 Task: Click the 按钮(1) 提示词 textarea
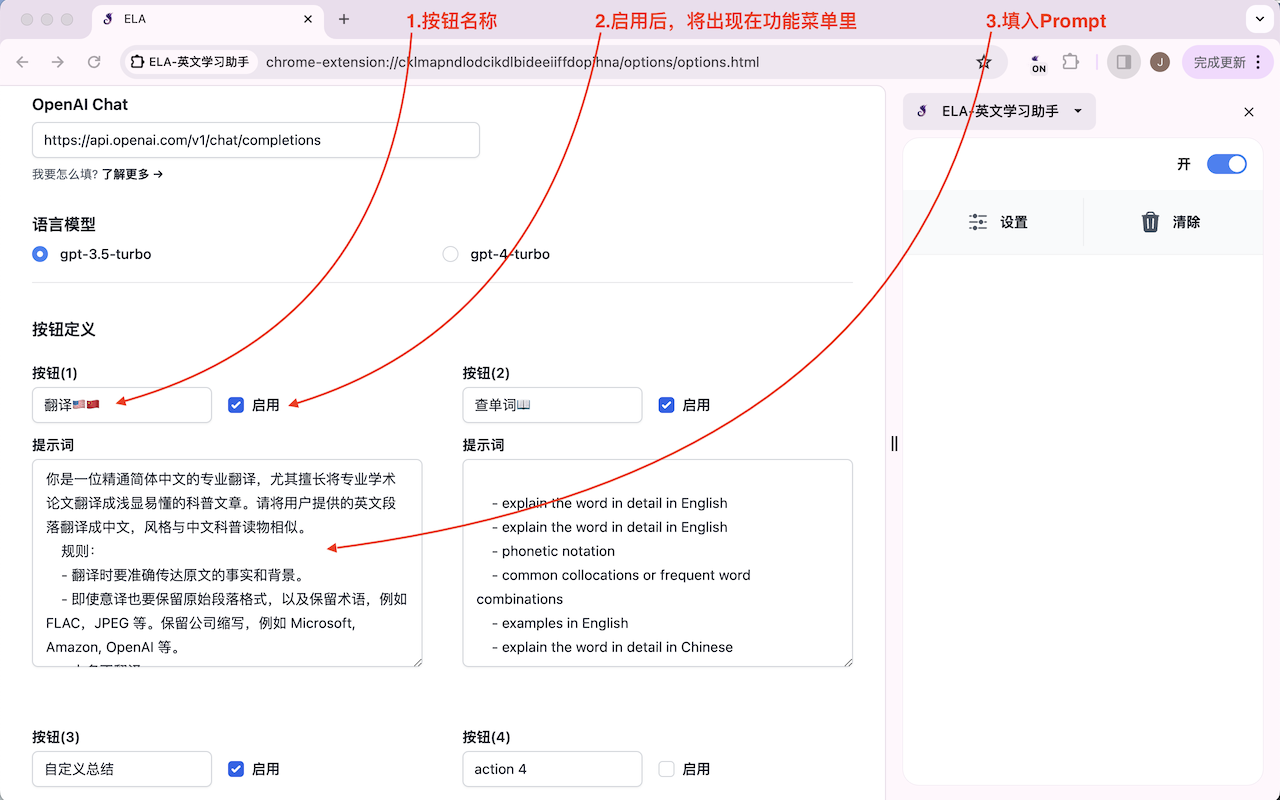(x=227, y=563)
